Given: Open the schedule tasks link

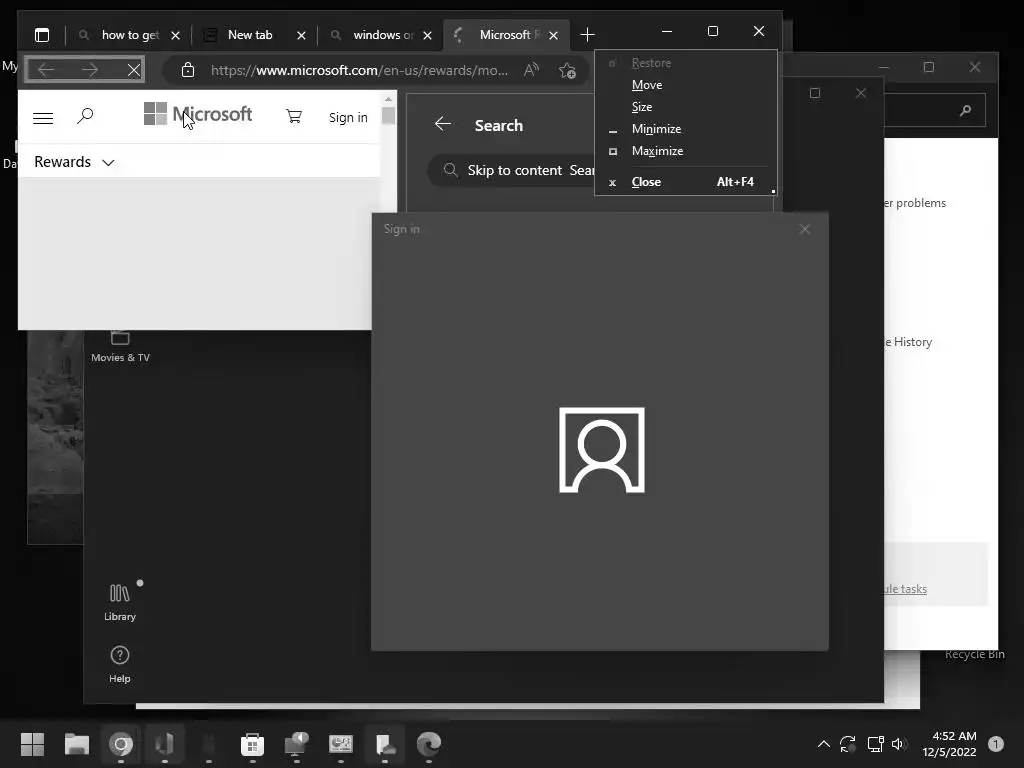Looking at the screenshot, I should [x=905, y=588].
